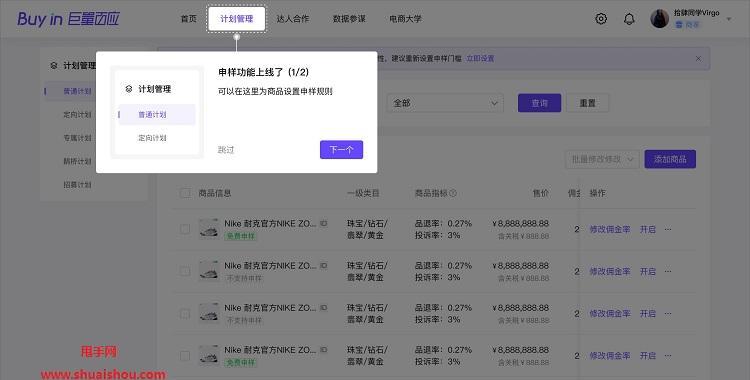The width and height of the screenshot is (750, 380).
Task: Click the 售价 column header
Action: coord(540,193)
